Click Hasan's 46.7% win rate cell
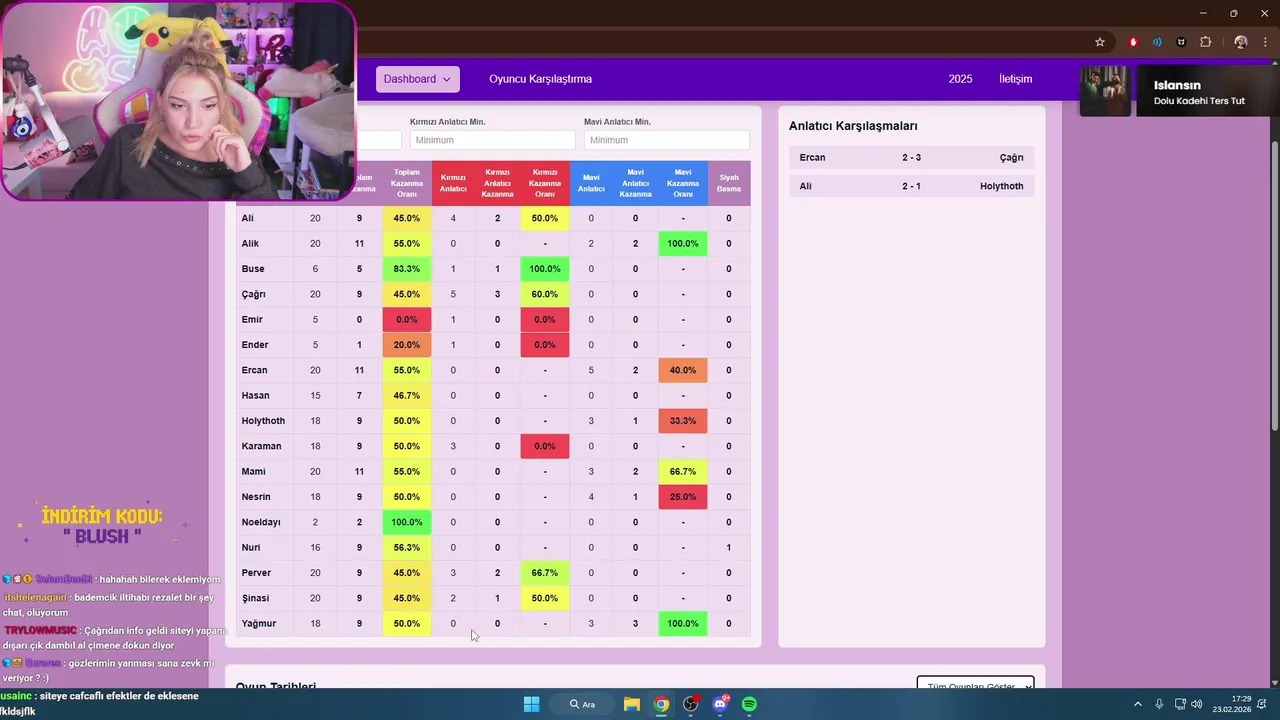The image size is (1280, 720). (407, 395)
